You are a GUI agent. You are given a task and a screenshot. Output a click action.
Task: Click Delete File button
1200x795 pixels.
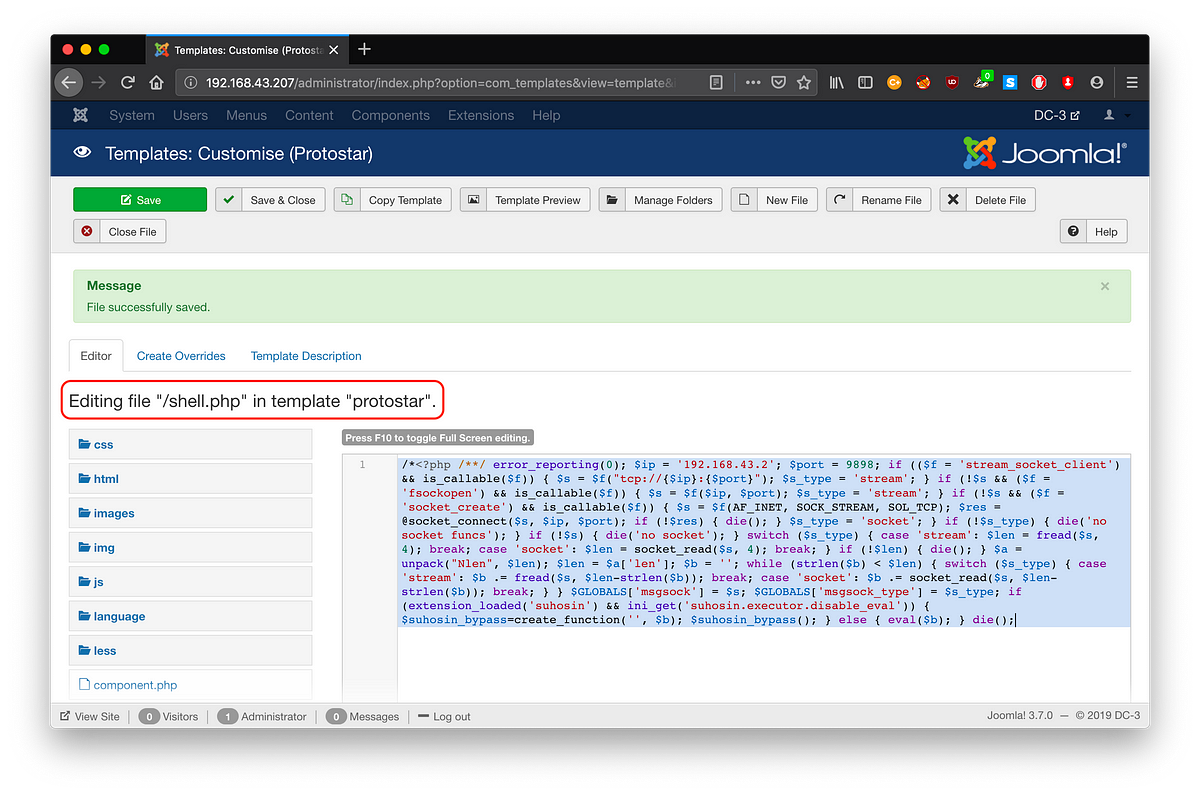988,200
